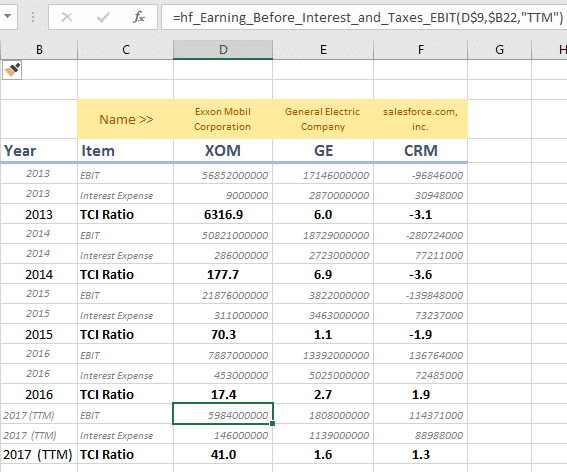Image resolution: width=567 pixels, height=472 pixels.
Task: Select XOM 2013 TCI Ratio 6316.9
Action: coord(223,214)
